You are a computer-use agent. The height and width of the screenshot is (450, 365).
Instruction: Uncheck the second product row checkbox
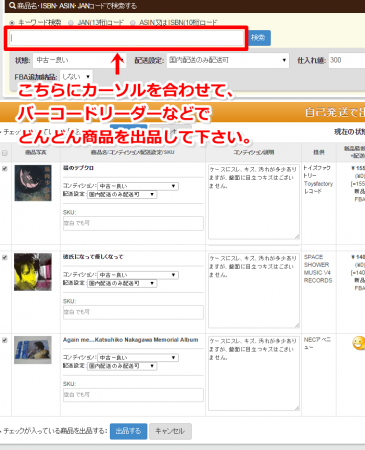[5, 257]
